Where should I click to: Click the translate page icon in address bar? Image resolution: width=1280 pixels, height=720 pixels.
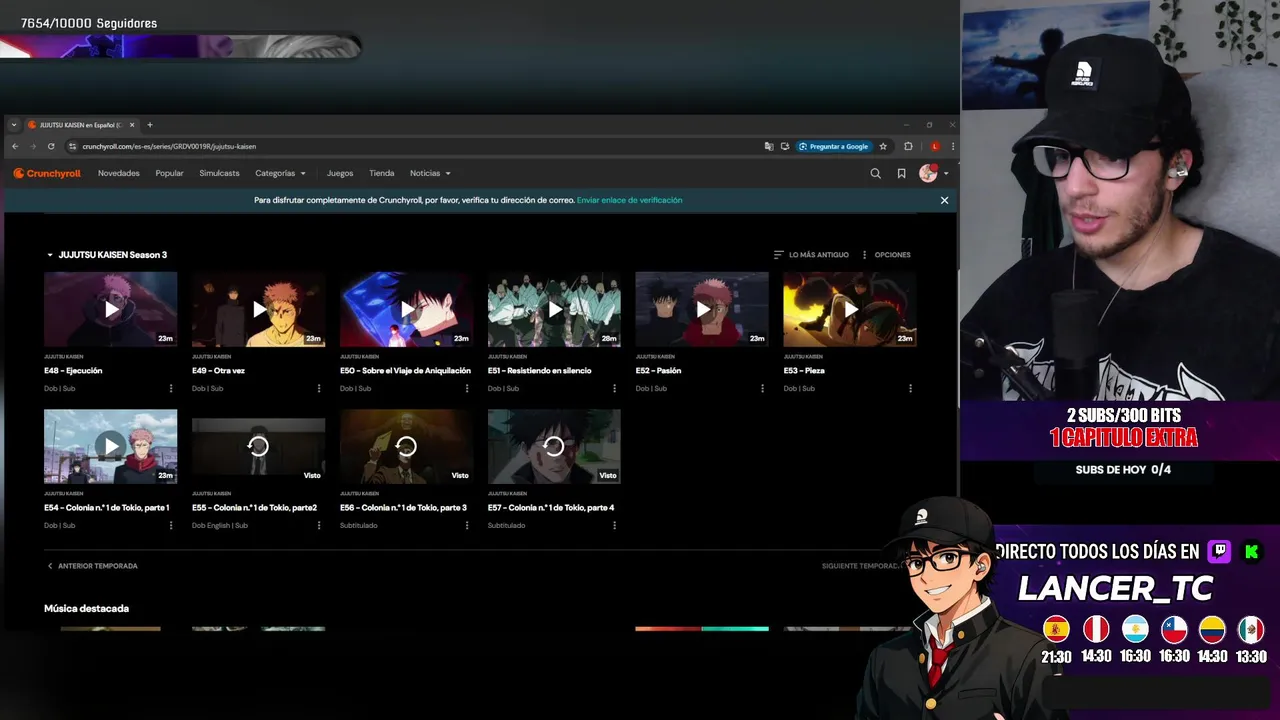click(x=768, y=146)
